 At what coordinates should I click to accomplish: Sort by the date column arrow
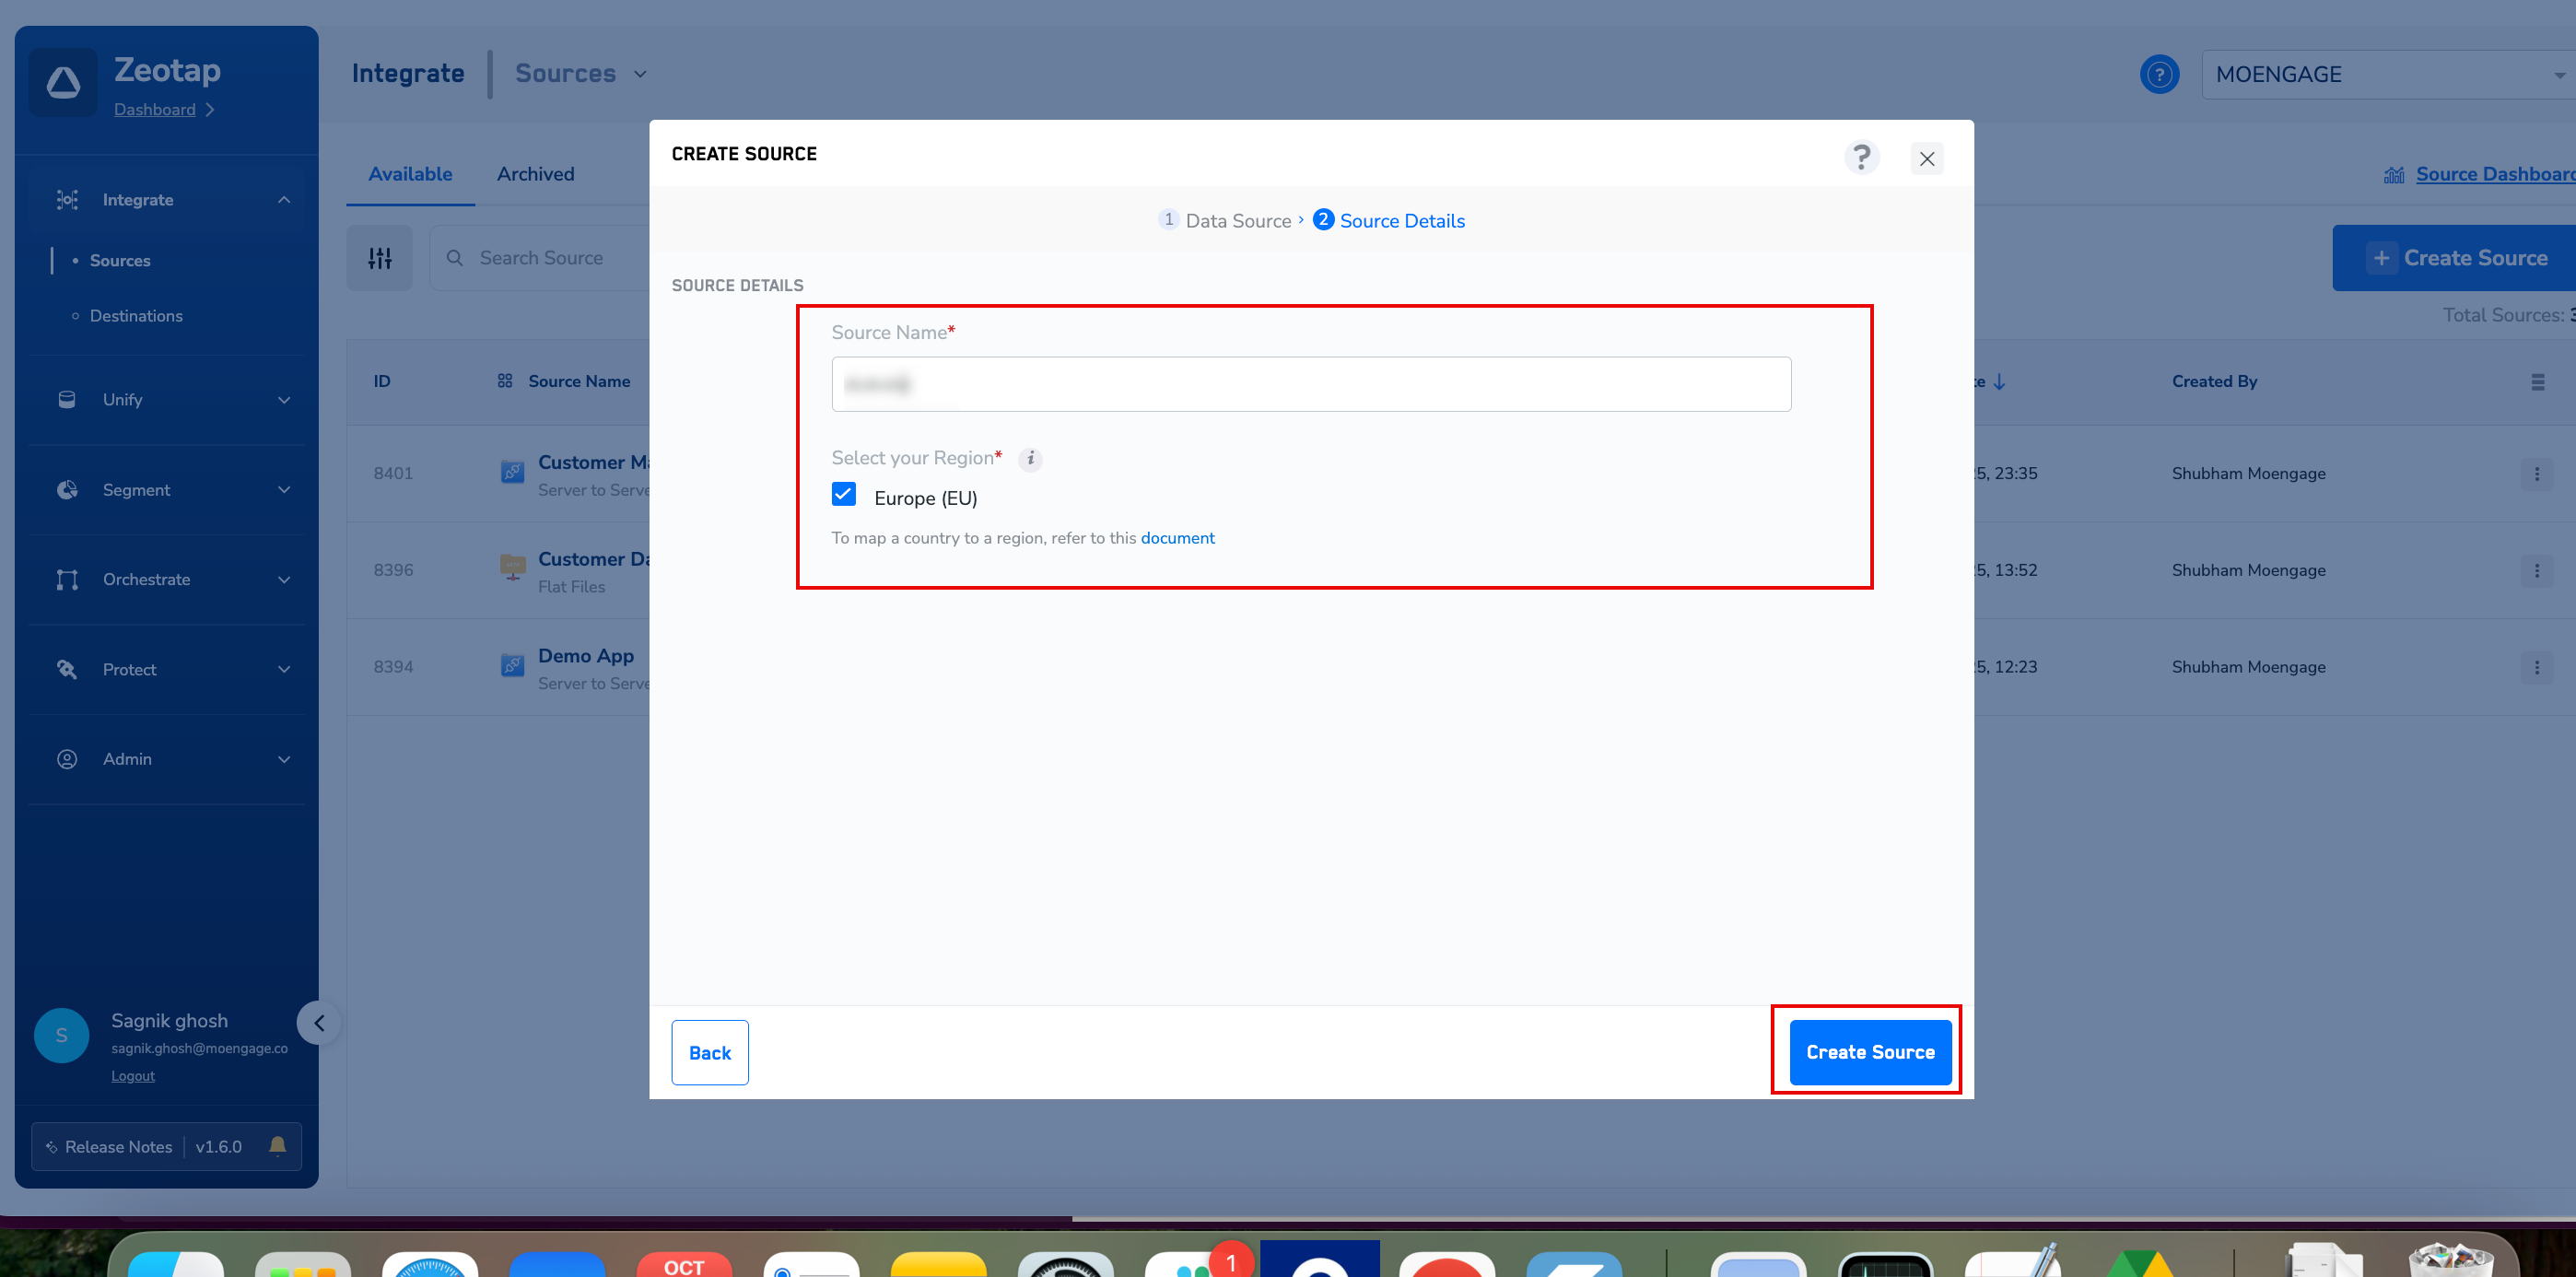tap(1999, 382)
